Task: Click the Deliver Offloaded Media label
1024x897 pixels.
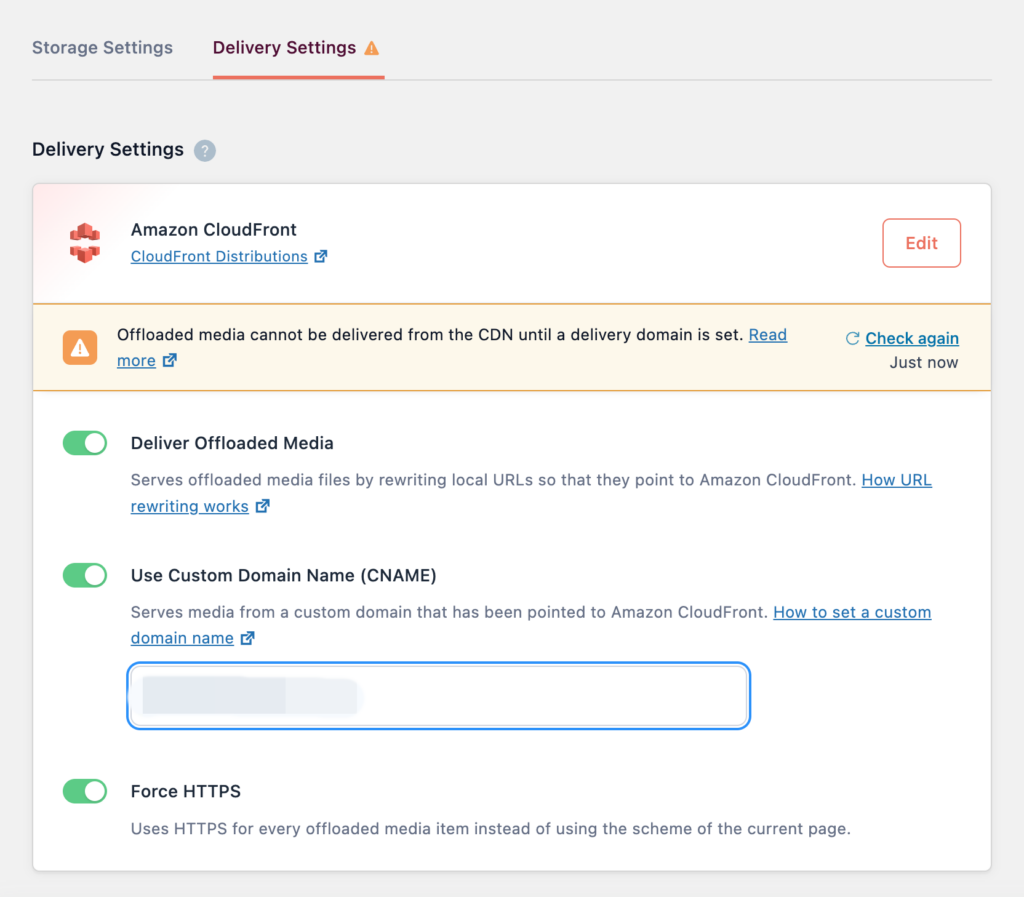Action: pos(232,443)
